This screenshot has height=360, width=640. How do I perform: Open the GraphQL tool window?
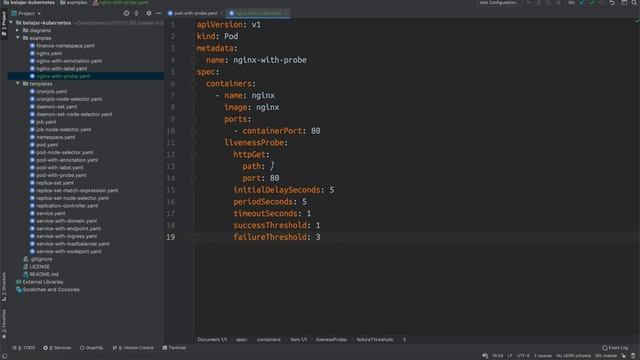tap(91, 348)
